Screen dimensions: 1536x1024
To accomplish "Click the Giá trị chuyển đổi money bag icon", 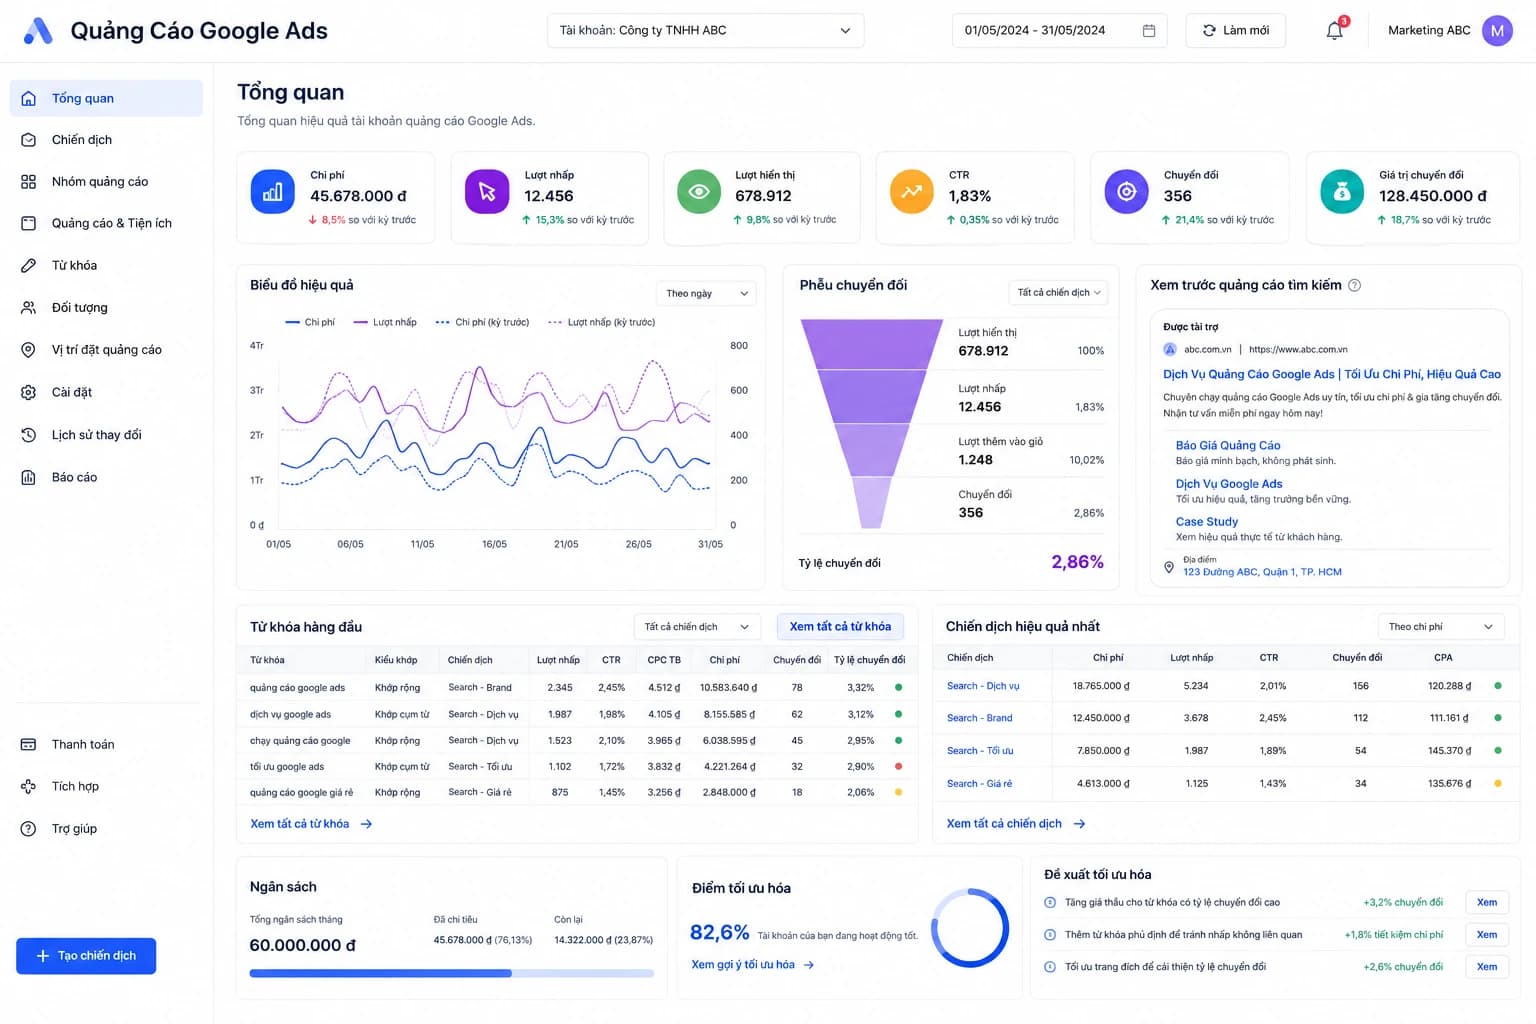I will coord(1342,192).
